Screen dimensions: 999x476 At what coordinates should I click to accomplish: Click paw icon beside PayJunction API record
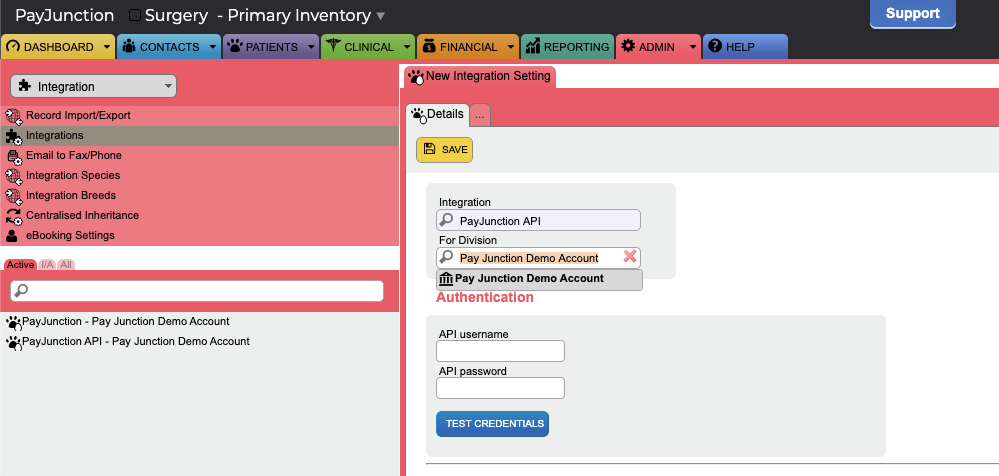click(x=14, y=343)
